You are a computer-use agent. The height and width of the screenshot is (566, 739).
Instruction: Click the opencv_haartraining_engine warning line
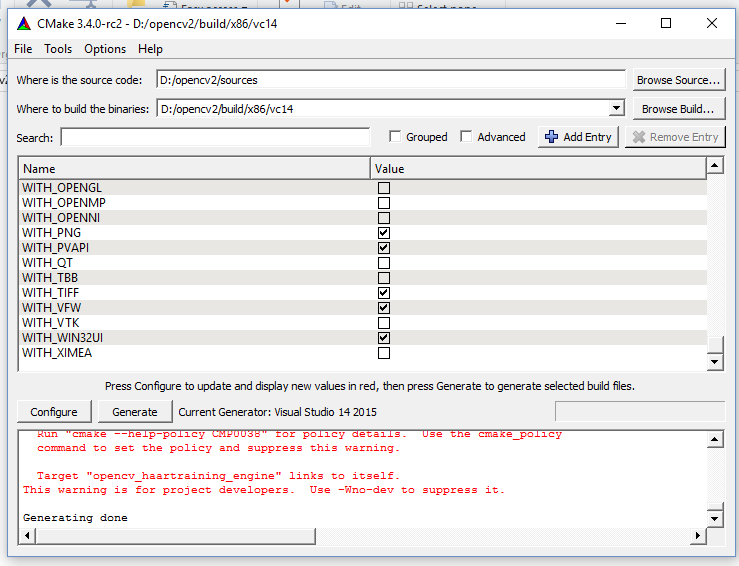coord(218,476)
